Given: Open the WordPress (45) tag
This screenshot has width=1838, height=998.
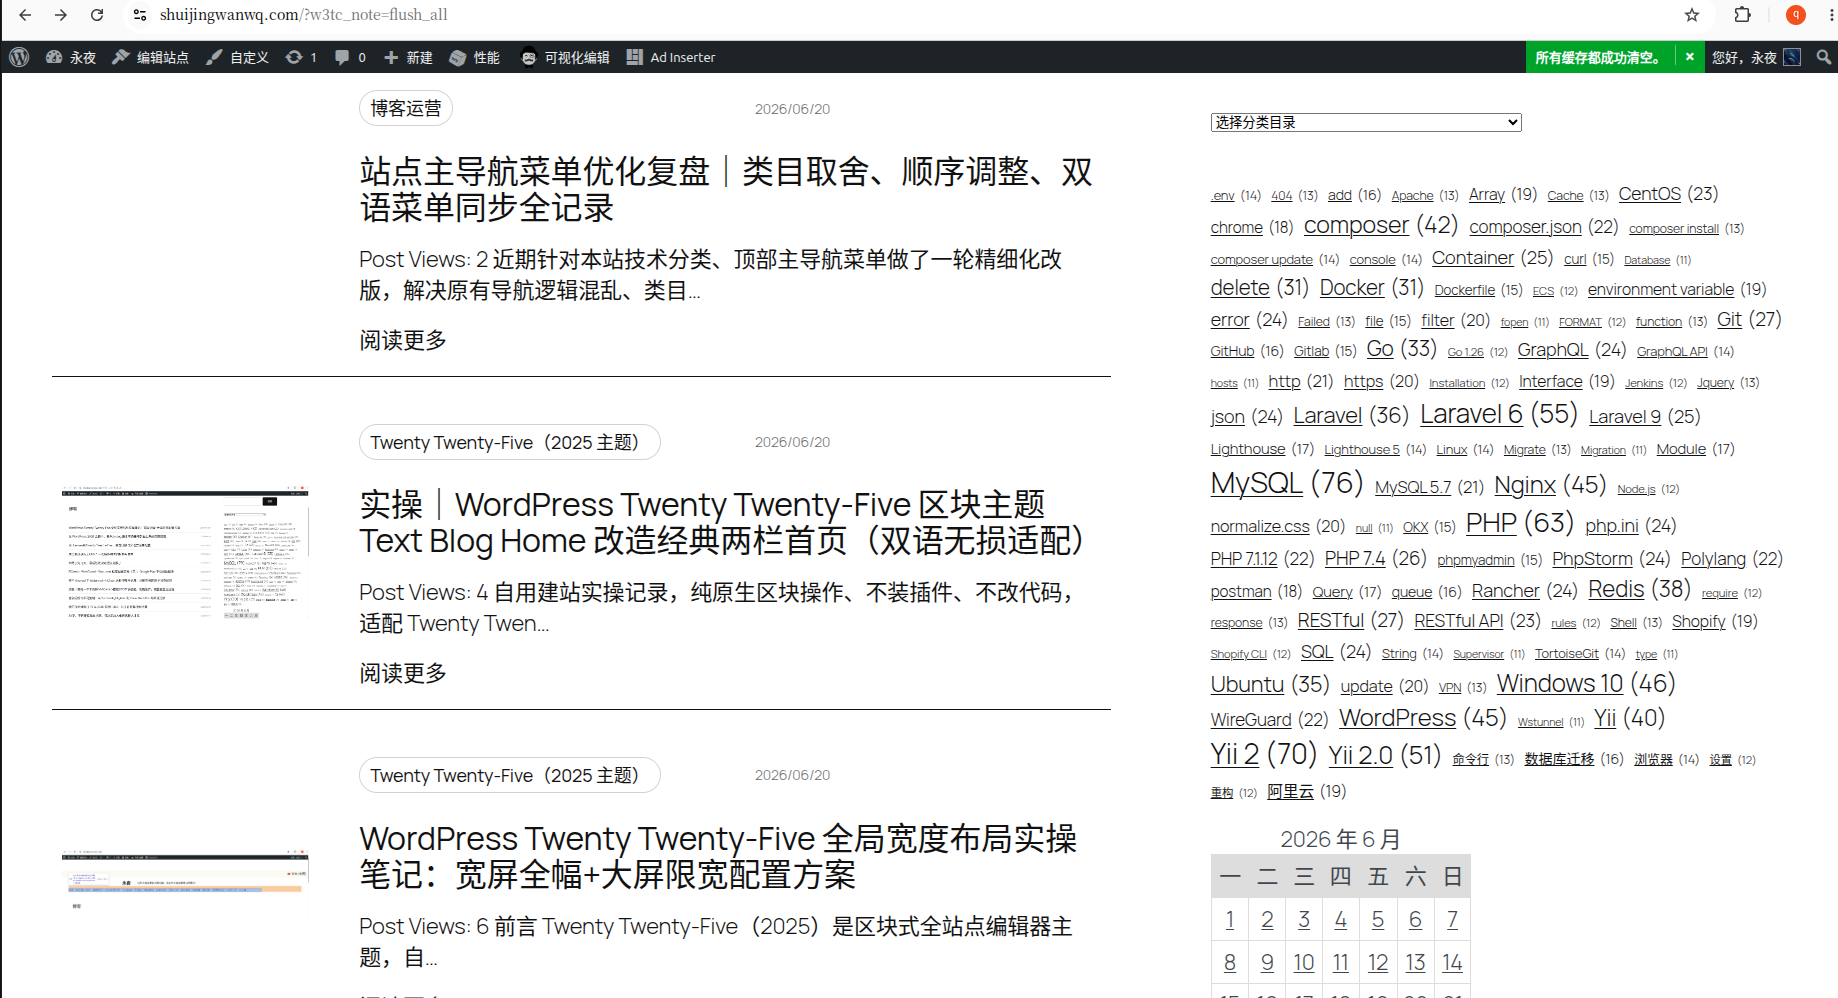Looking at the screenshot, I should pyautogui.click(x=1398, y=719).
